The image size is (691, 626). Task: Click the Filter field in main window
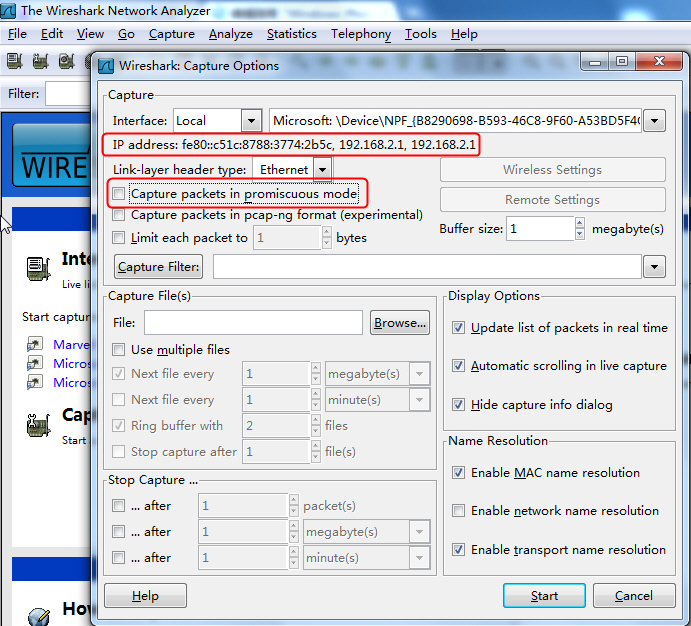coord(68,94)
